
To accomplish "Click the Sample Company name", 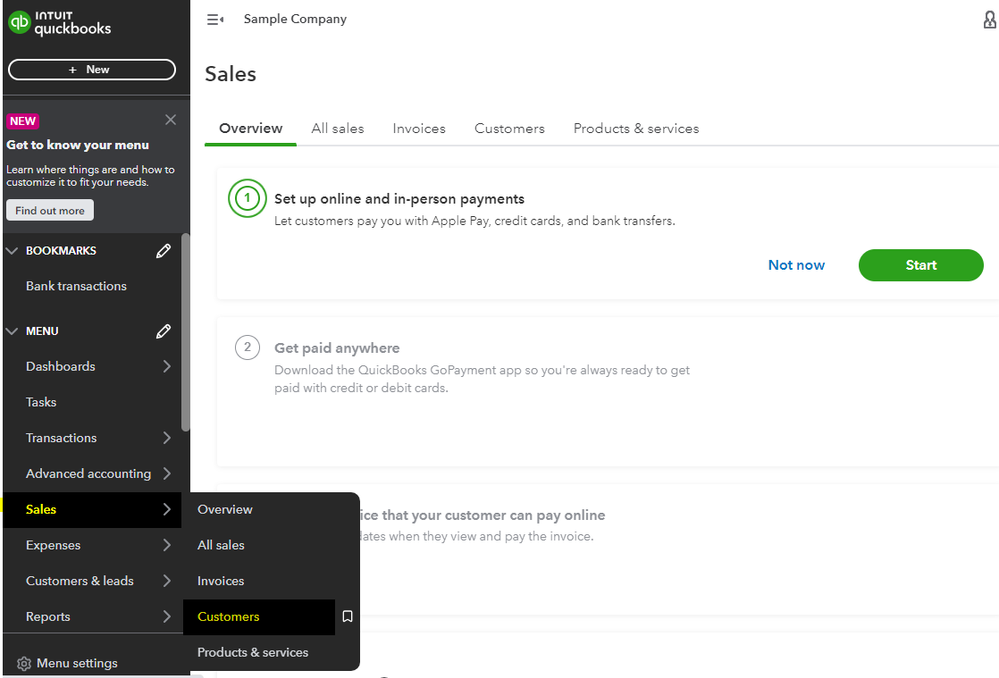I will click(295, 19).
